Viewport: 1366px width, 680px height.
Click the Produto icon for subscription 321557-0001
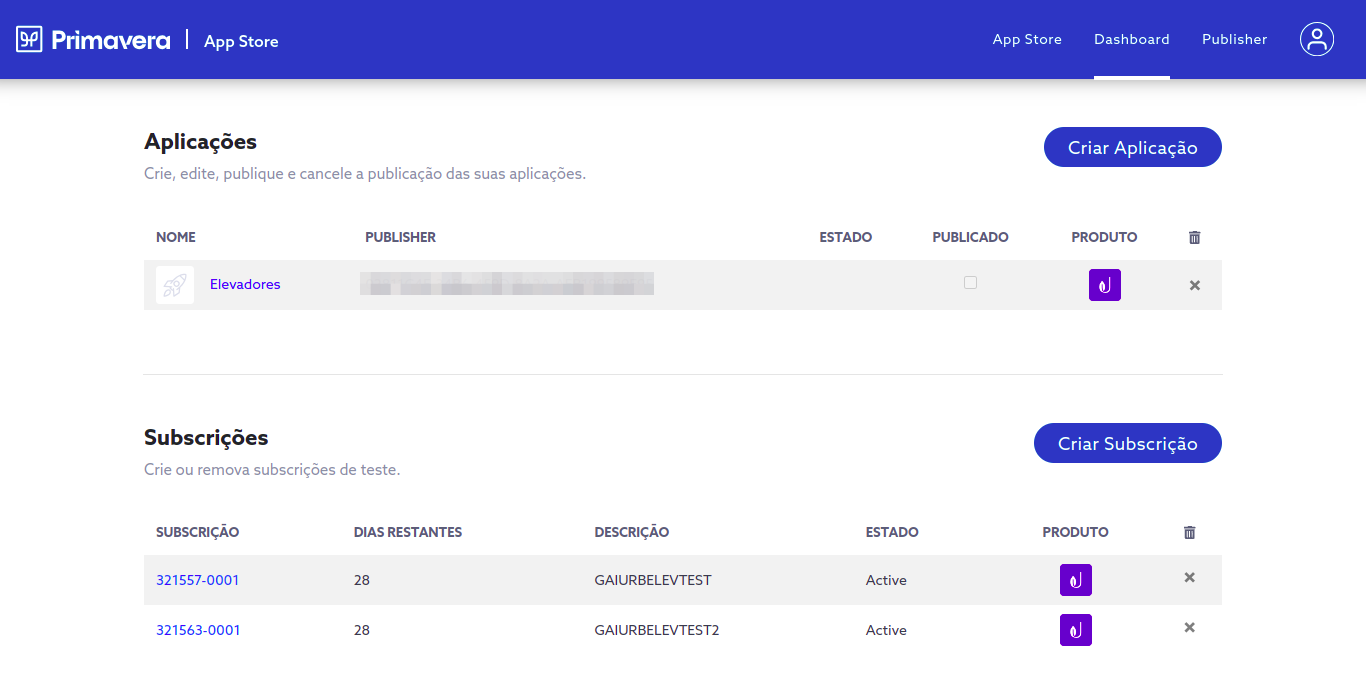[x=1075, y=579]
